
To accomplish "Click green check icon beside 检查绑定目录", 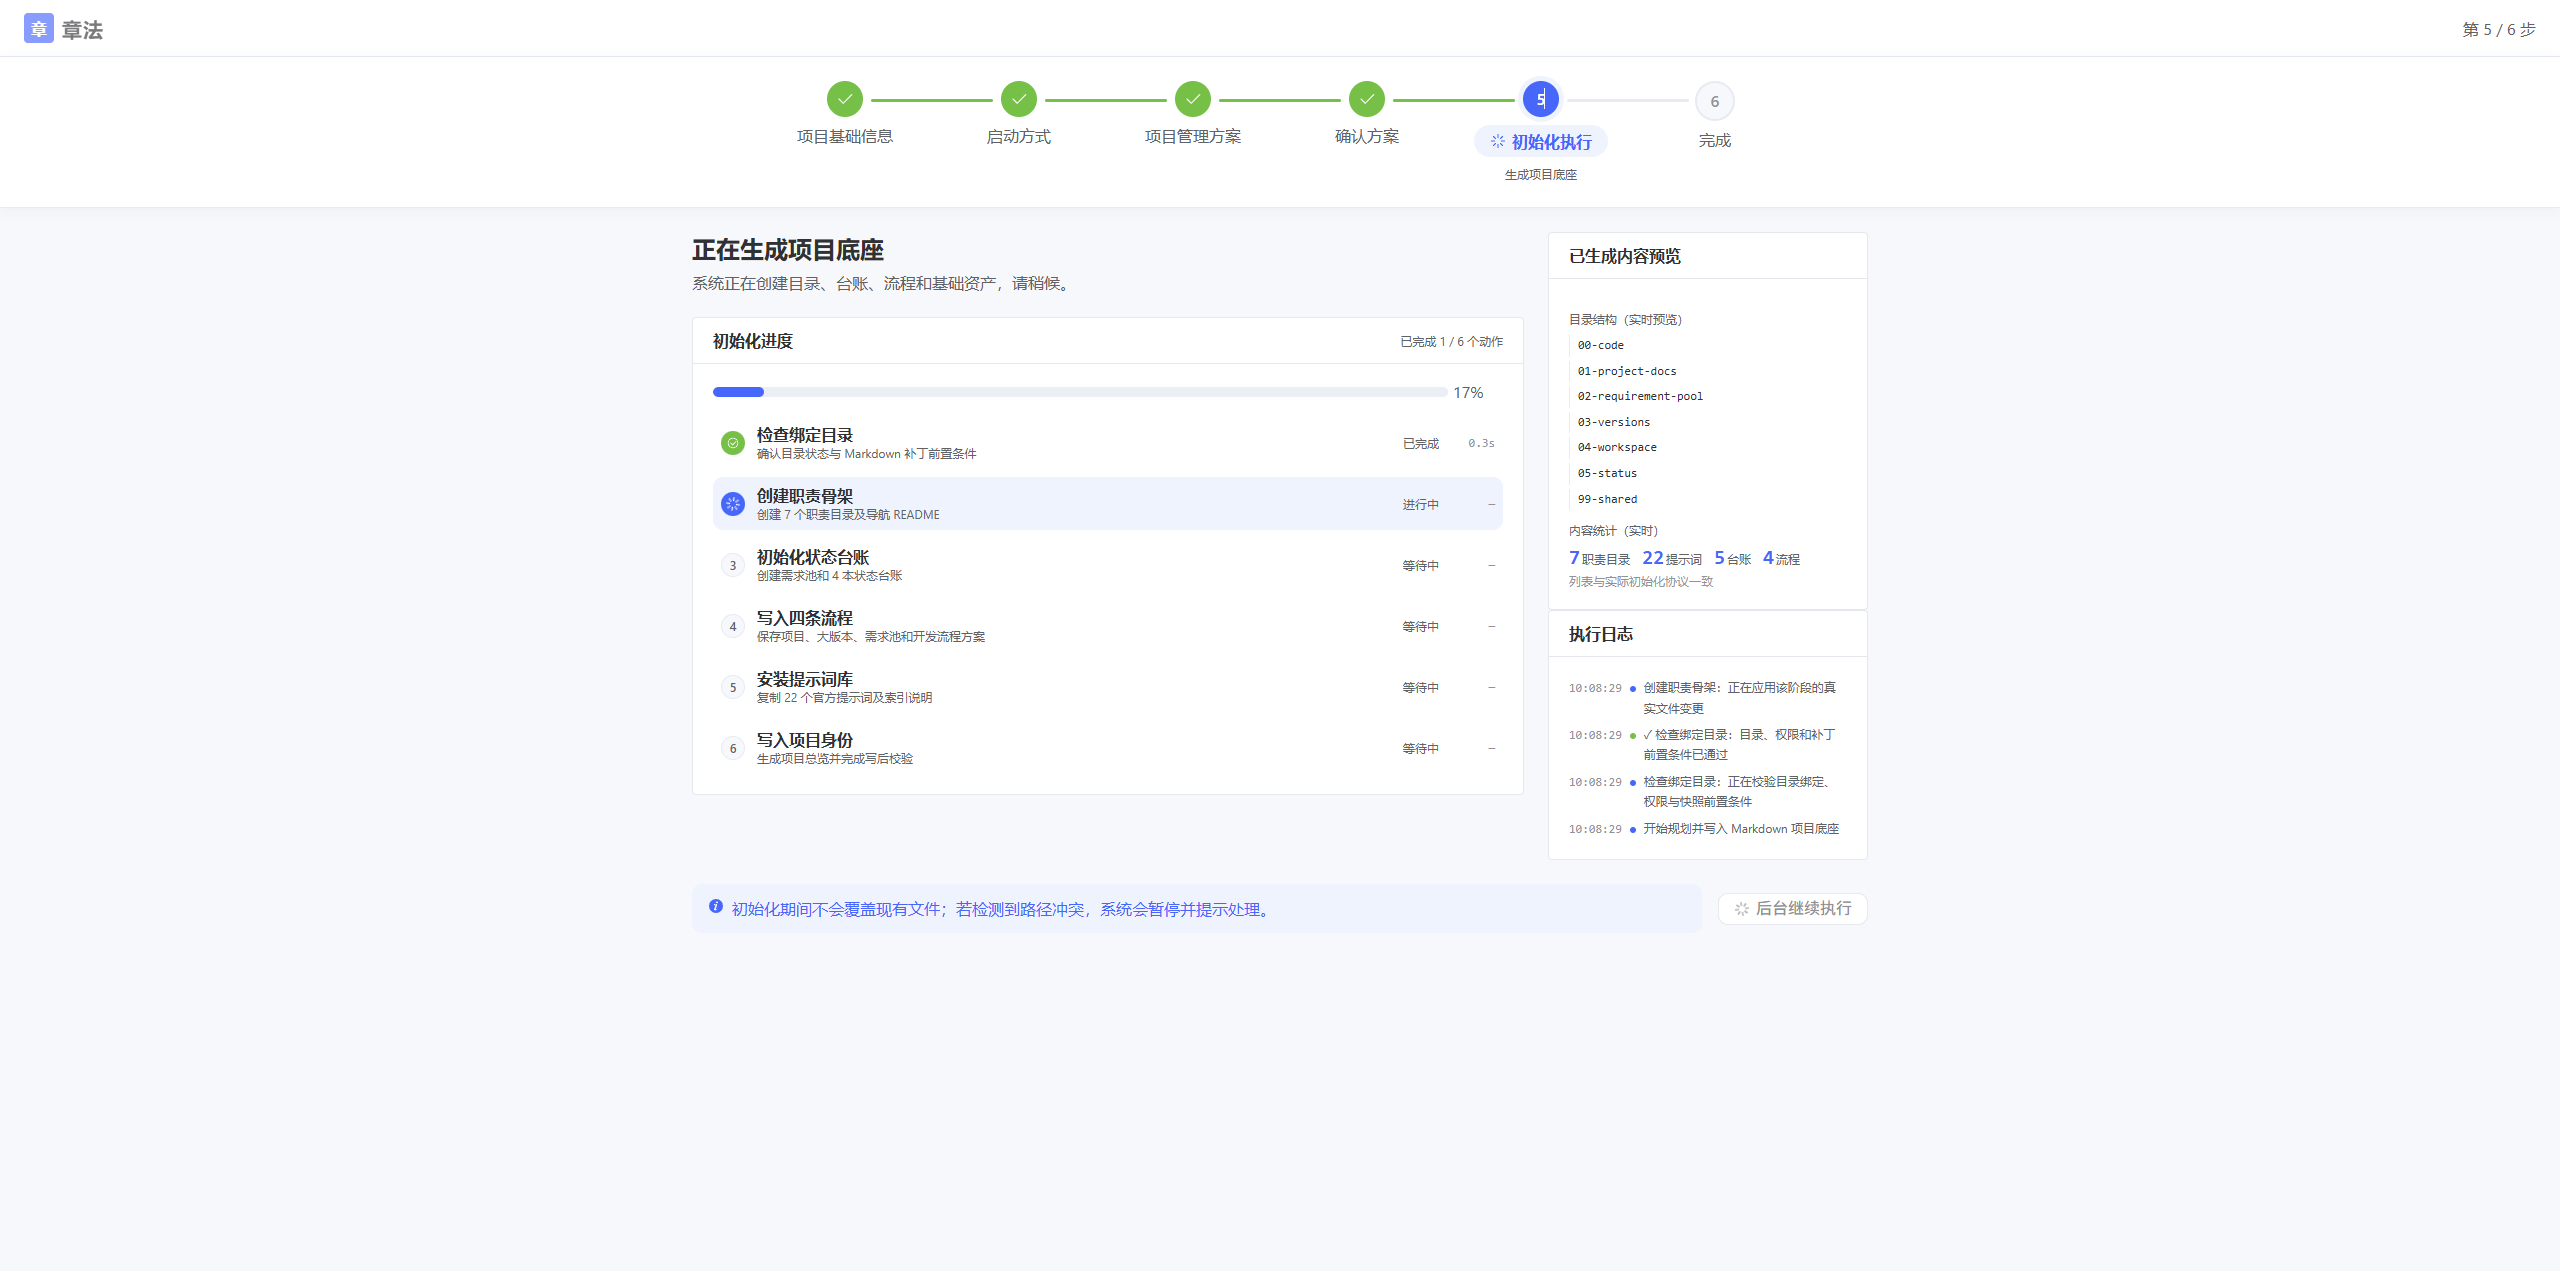I will point(733,443).
